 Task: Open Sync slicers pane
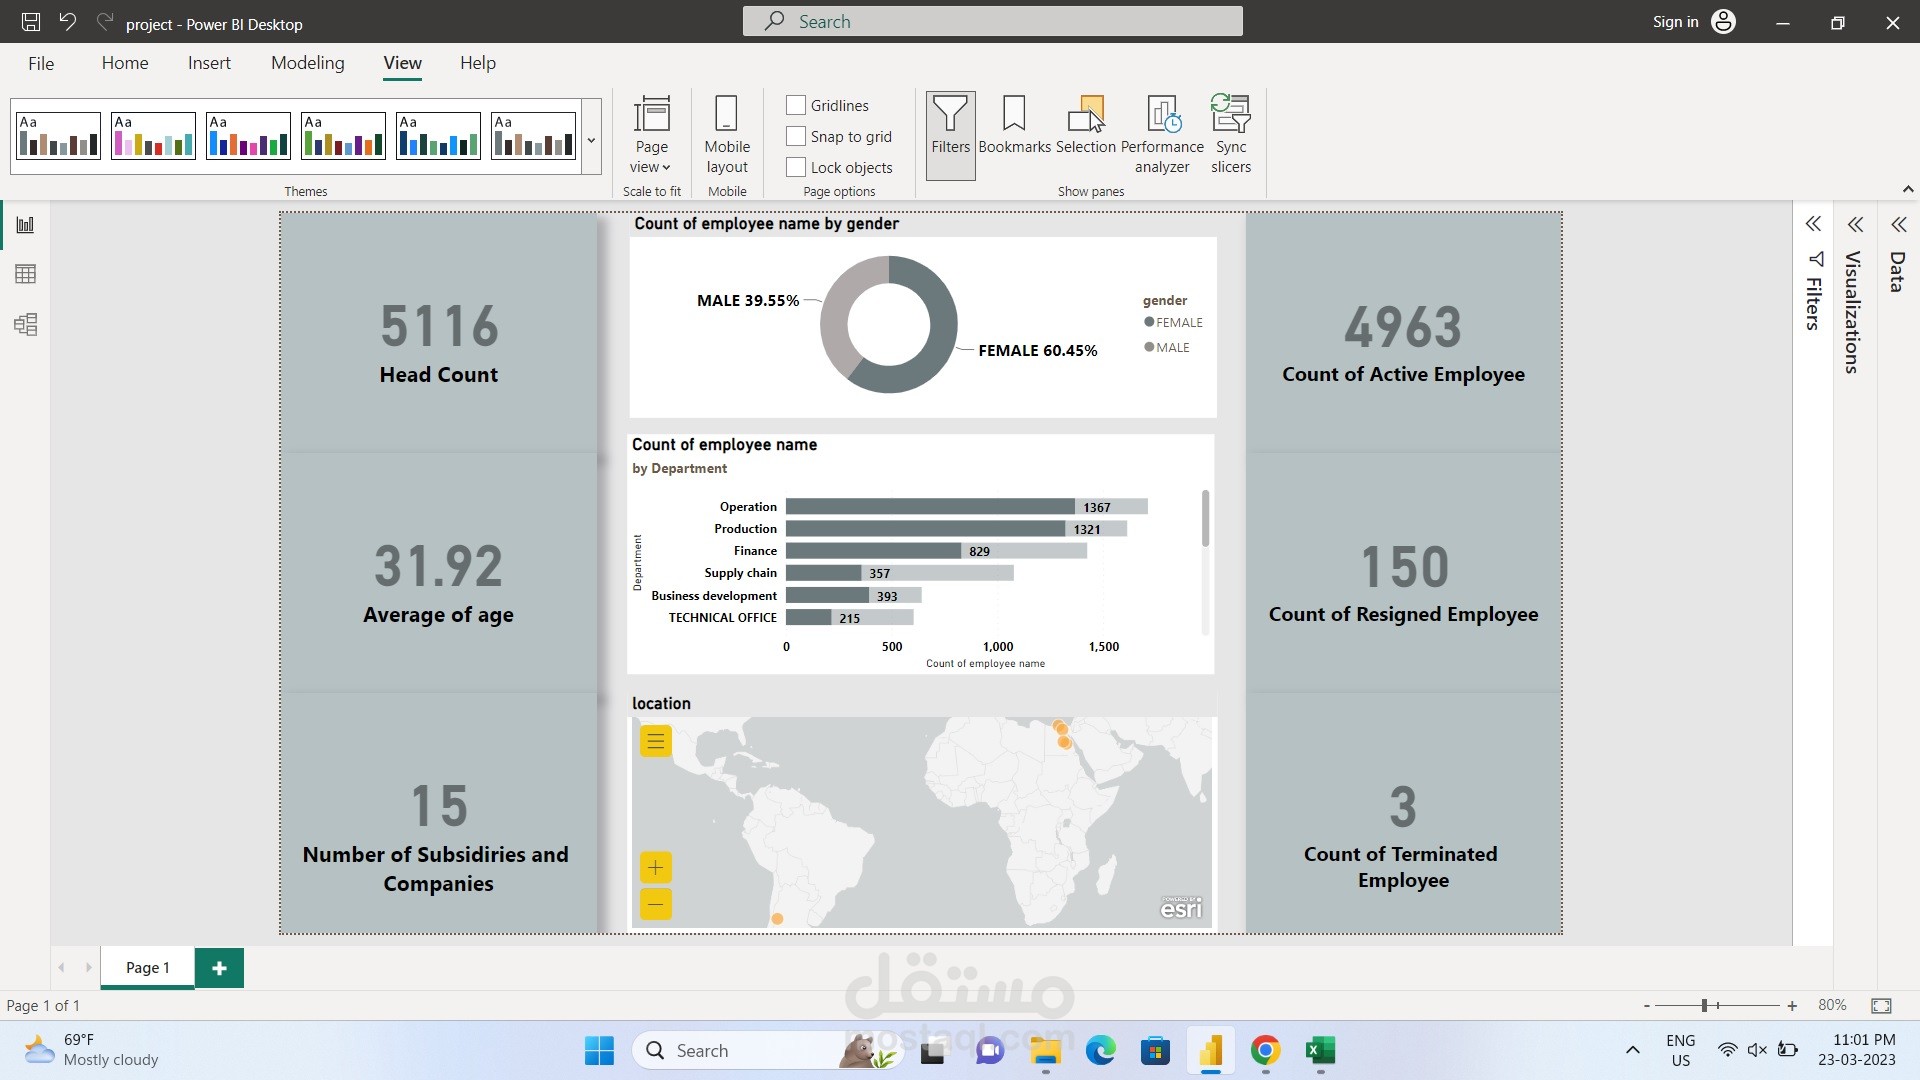tap(1230, 135)
